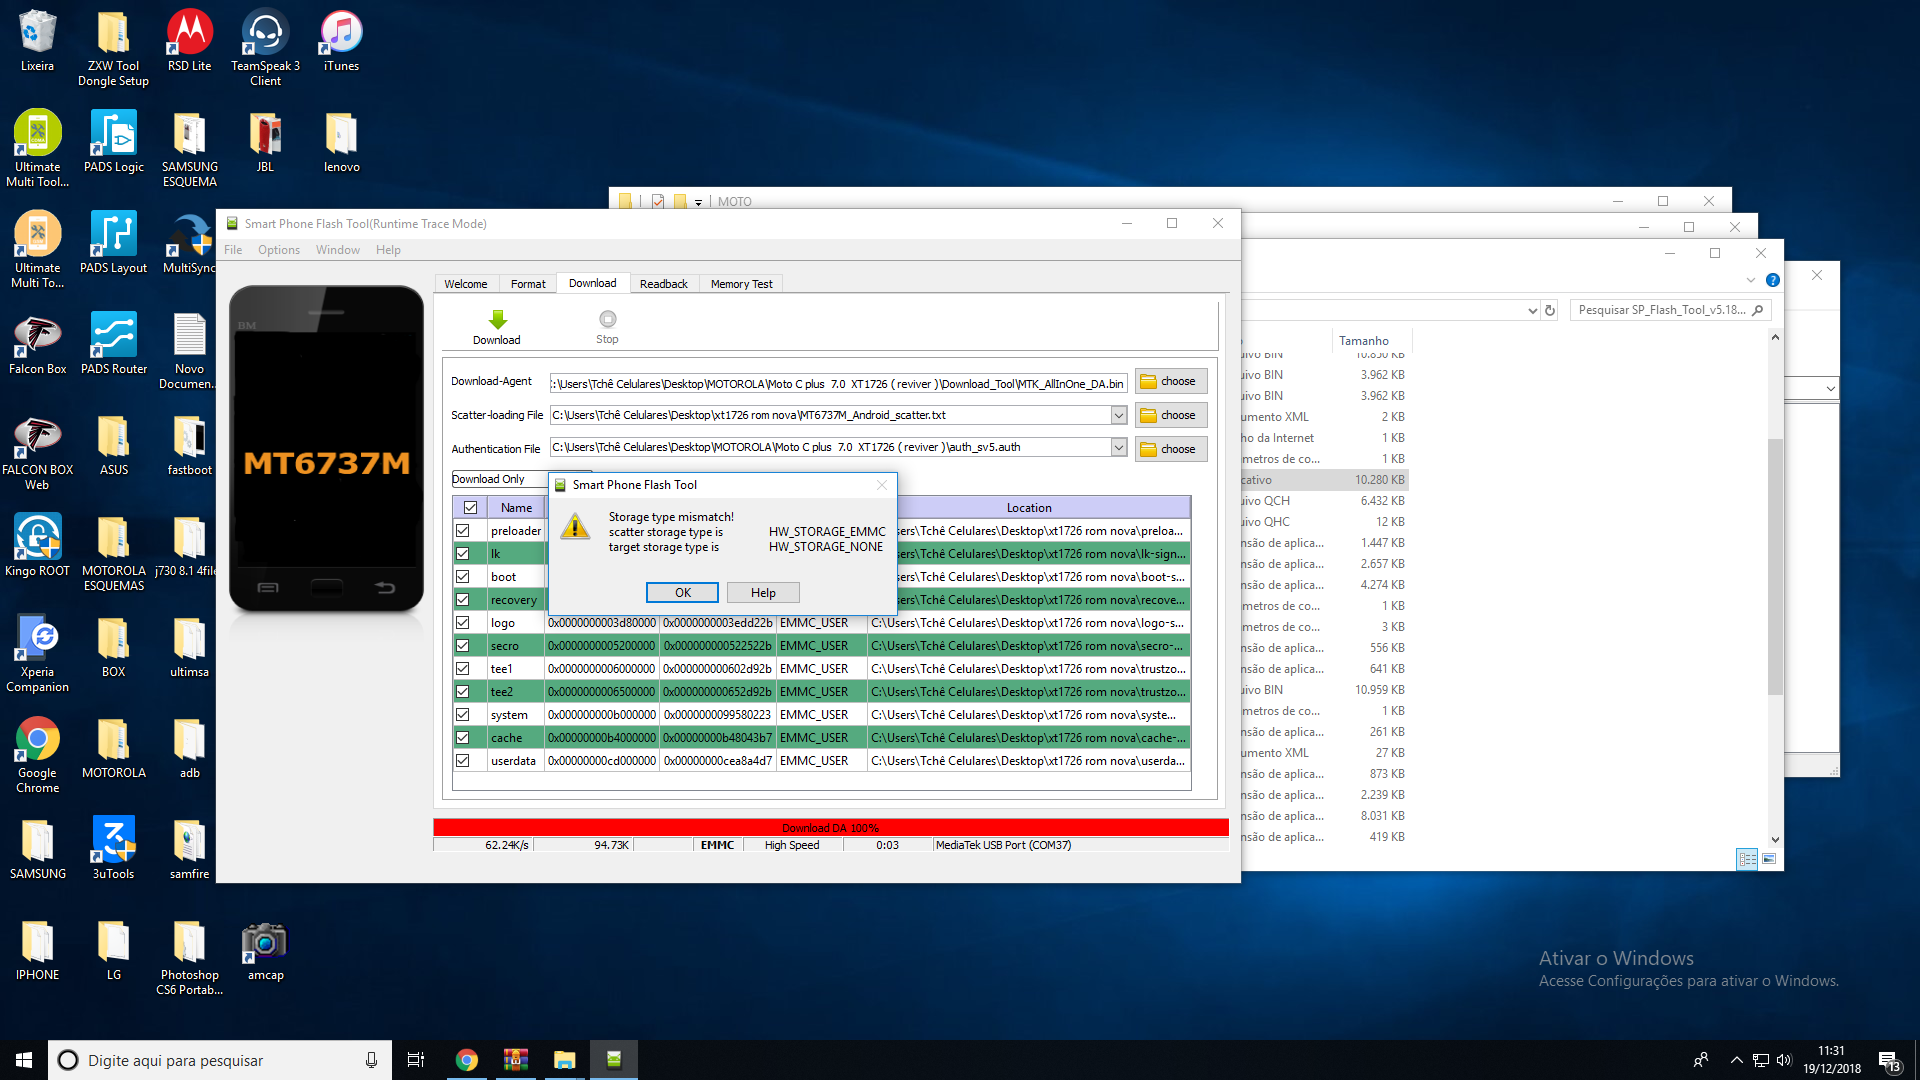This screenshot has height=1080, width=1920.
Task: Click the Download-Agent path field
Action: tap(838, 383)
